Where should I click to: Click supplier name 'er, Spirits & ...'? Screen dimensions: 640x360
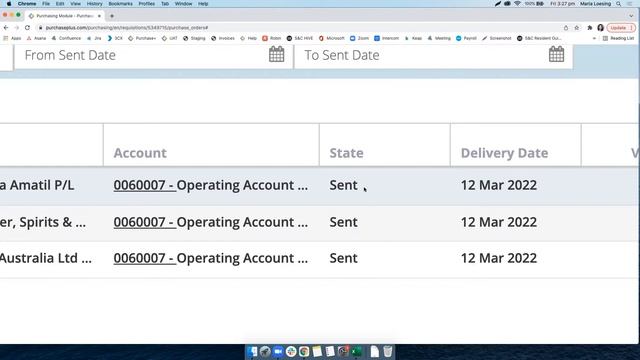[x=43, y=222]
